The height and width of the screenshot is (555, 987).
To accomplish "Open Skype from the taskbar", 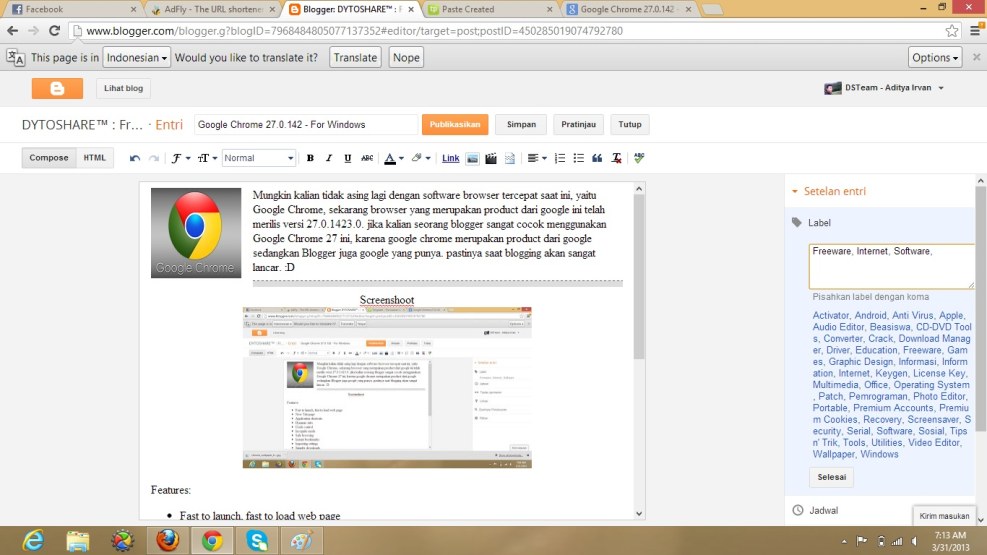I will coord(257,541).
